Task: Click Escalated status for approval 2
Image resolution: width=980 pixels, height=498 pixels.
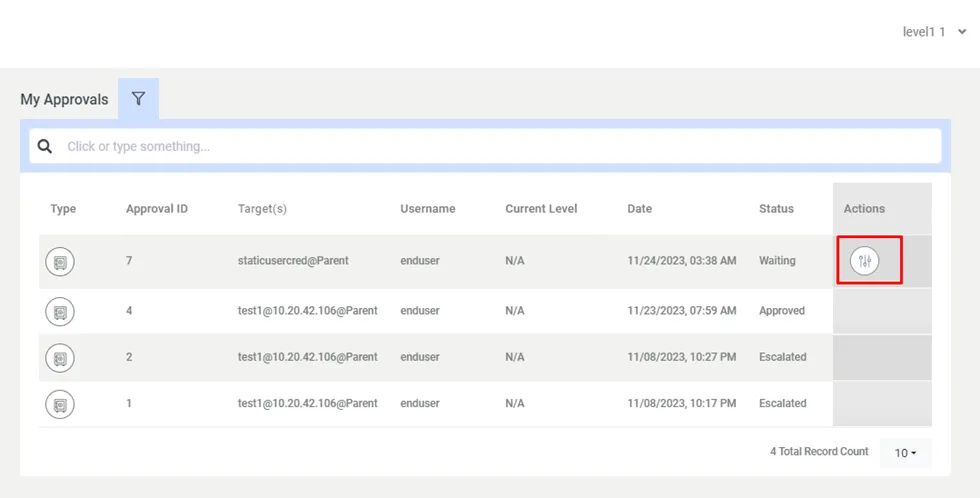Action: [x=782, y=357]
